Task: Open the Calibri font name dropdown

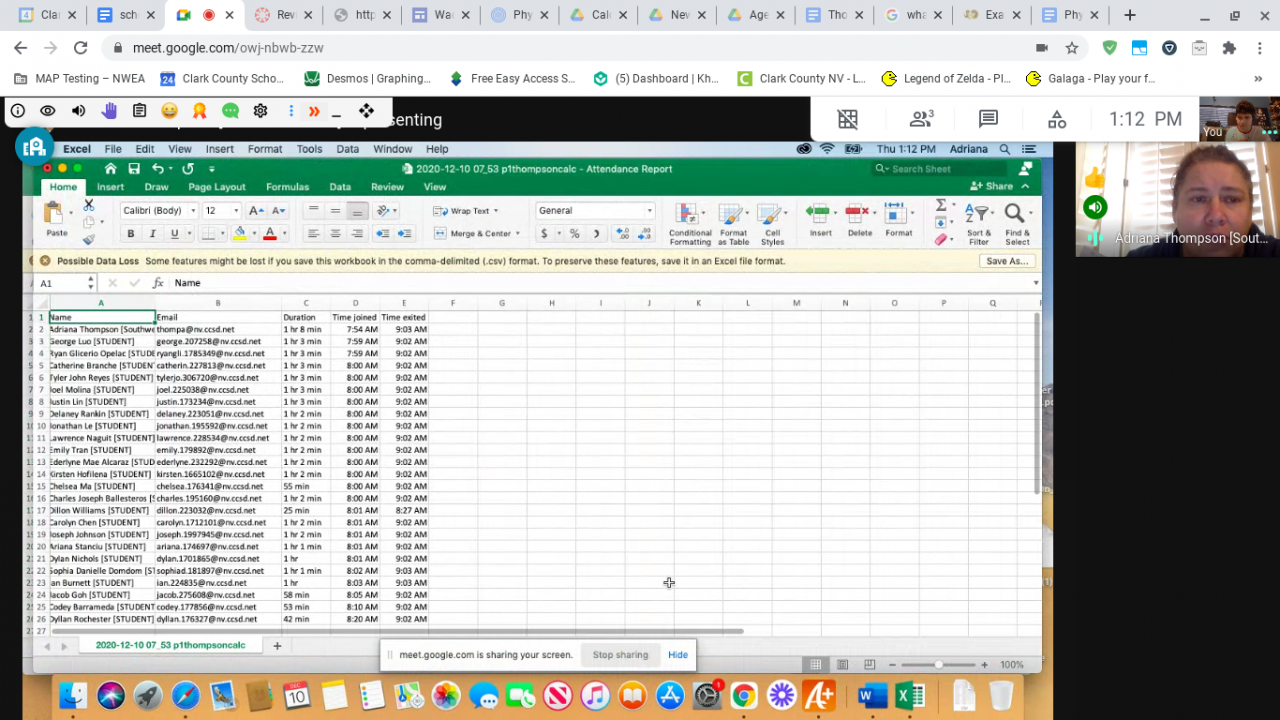Action: [158, 211]
